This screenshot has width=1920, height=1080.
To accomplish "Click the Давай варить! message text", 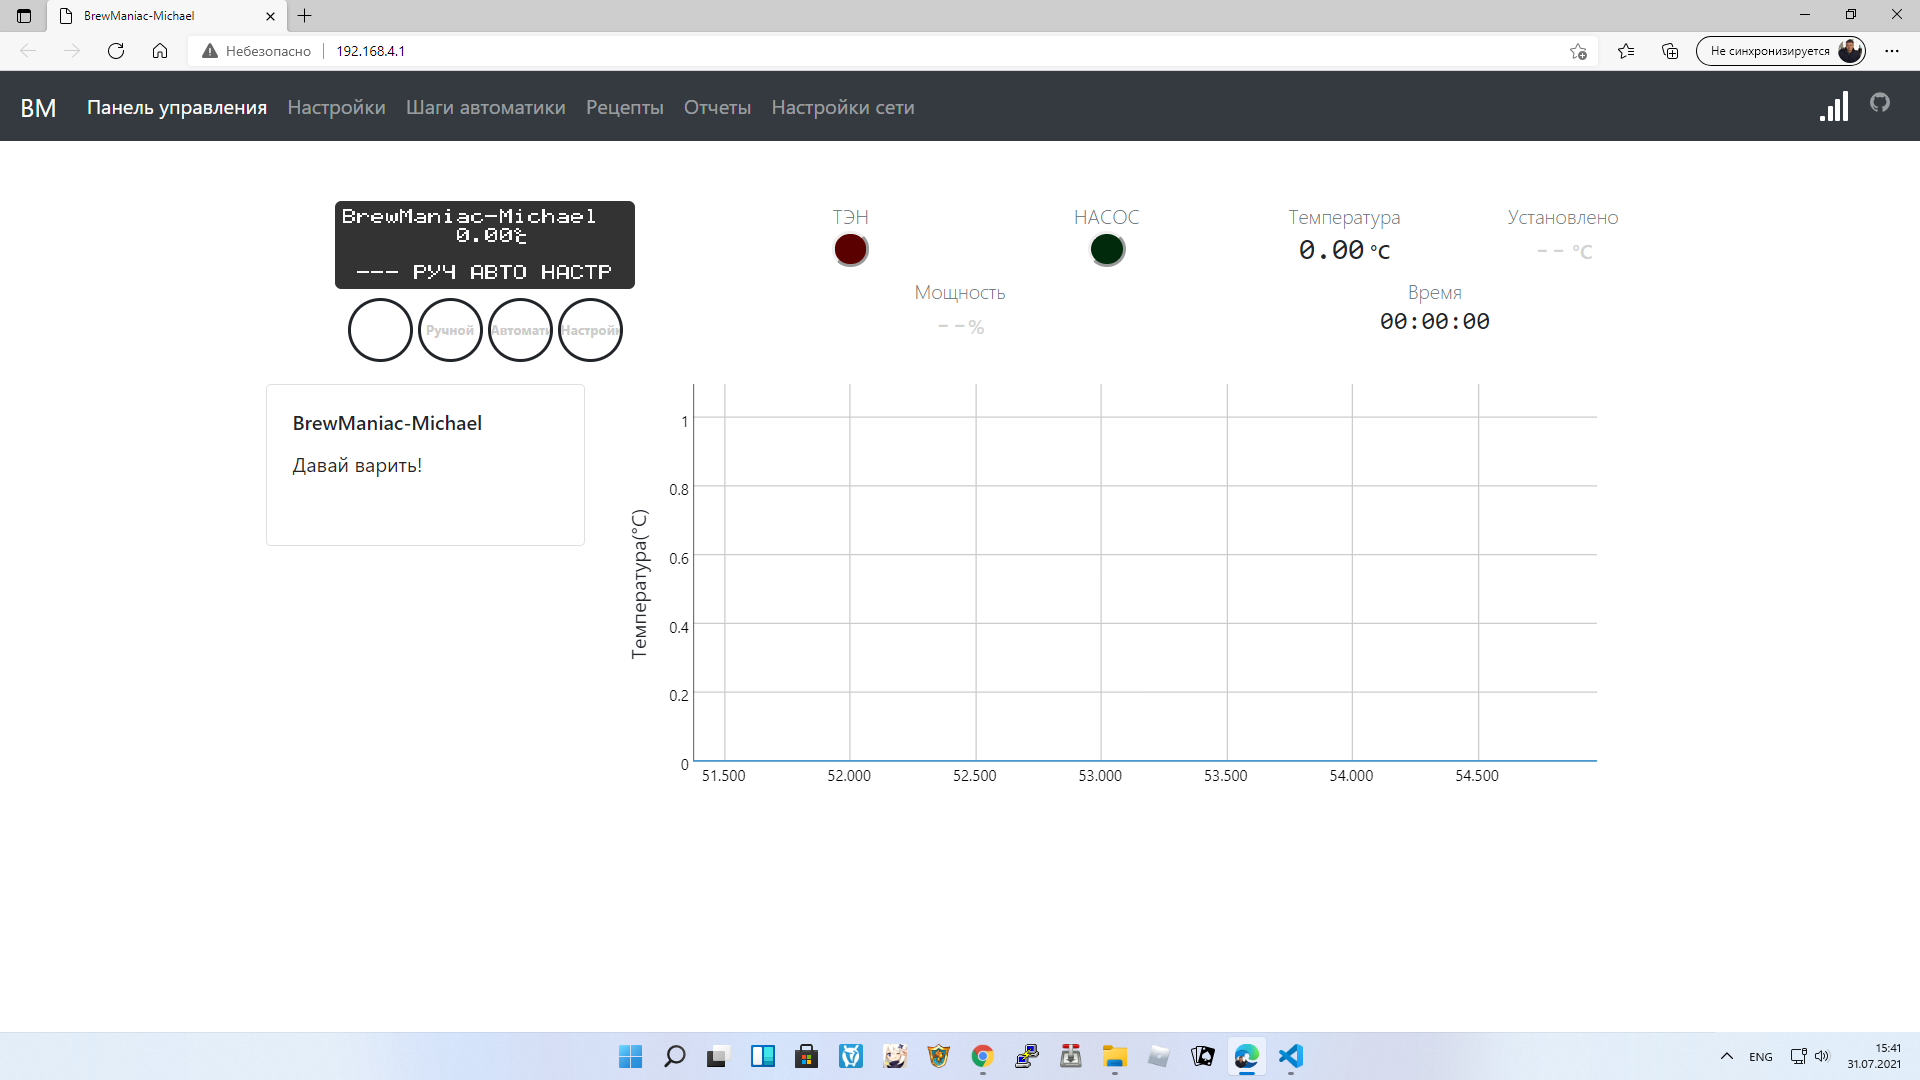I will click(x=357, y=465).
